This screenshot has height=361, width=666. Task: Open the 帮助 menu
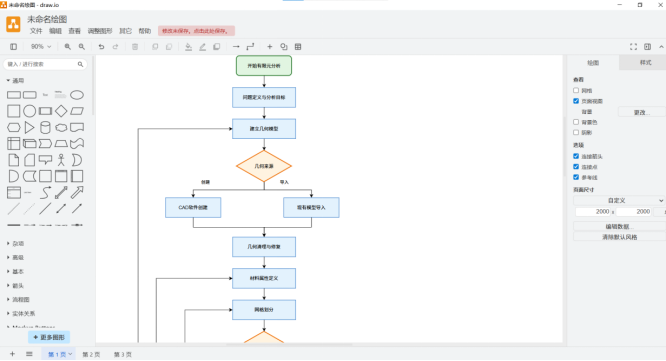(144, 31)
